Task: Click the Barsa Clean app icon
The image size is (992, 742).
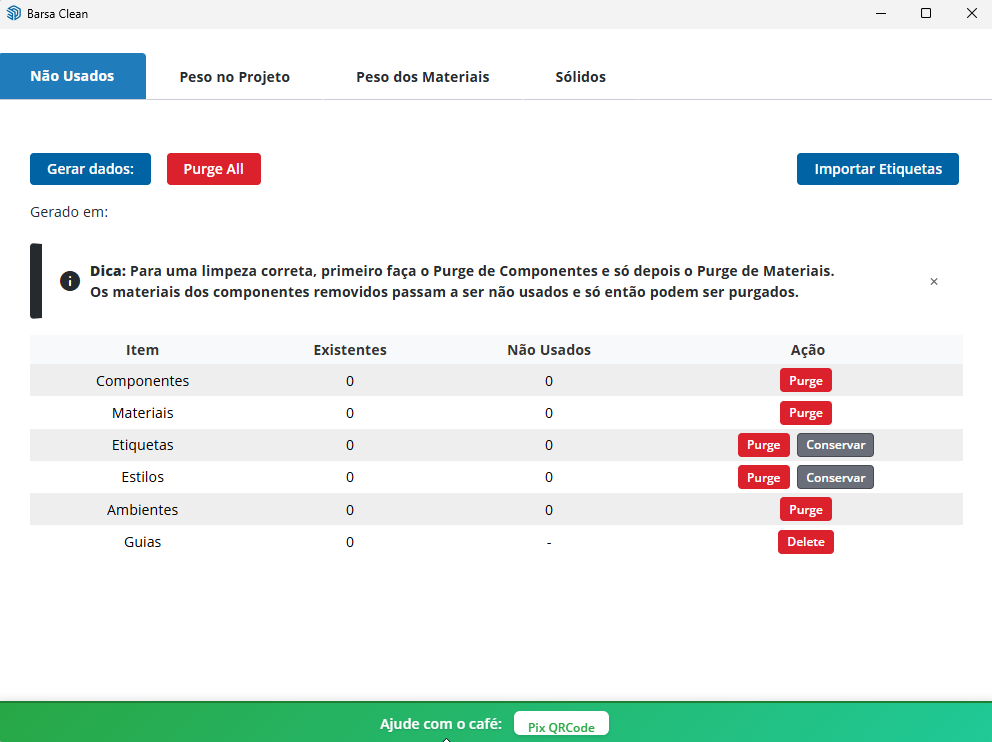Action: 13,14
